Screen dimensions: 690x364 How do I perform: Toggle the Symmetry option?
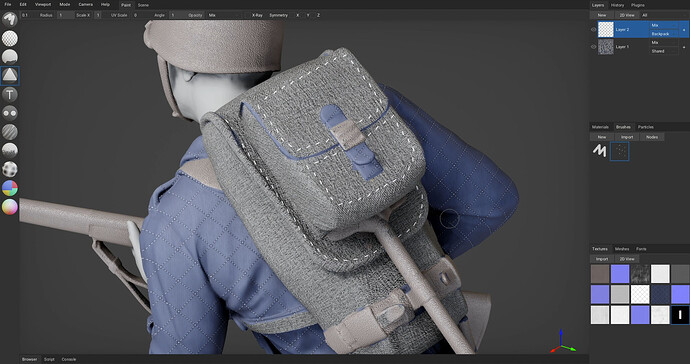pos(278,15)
